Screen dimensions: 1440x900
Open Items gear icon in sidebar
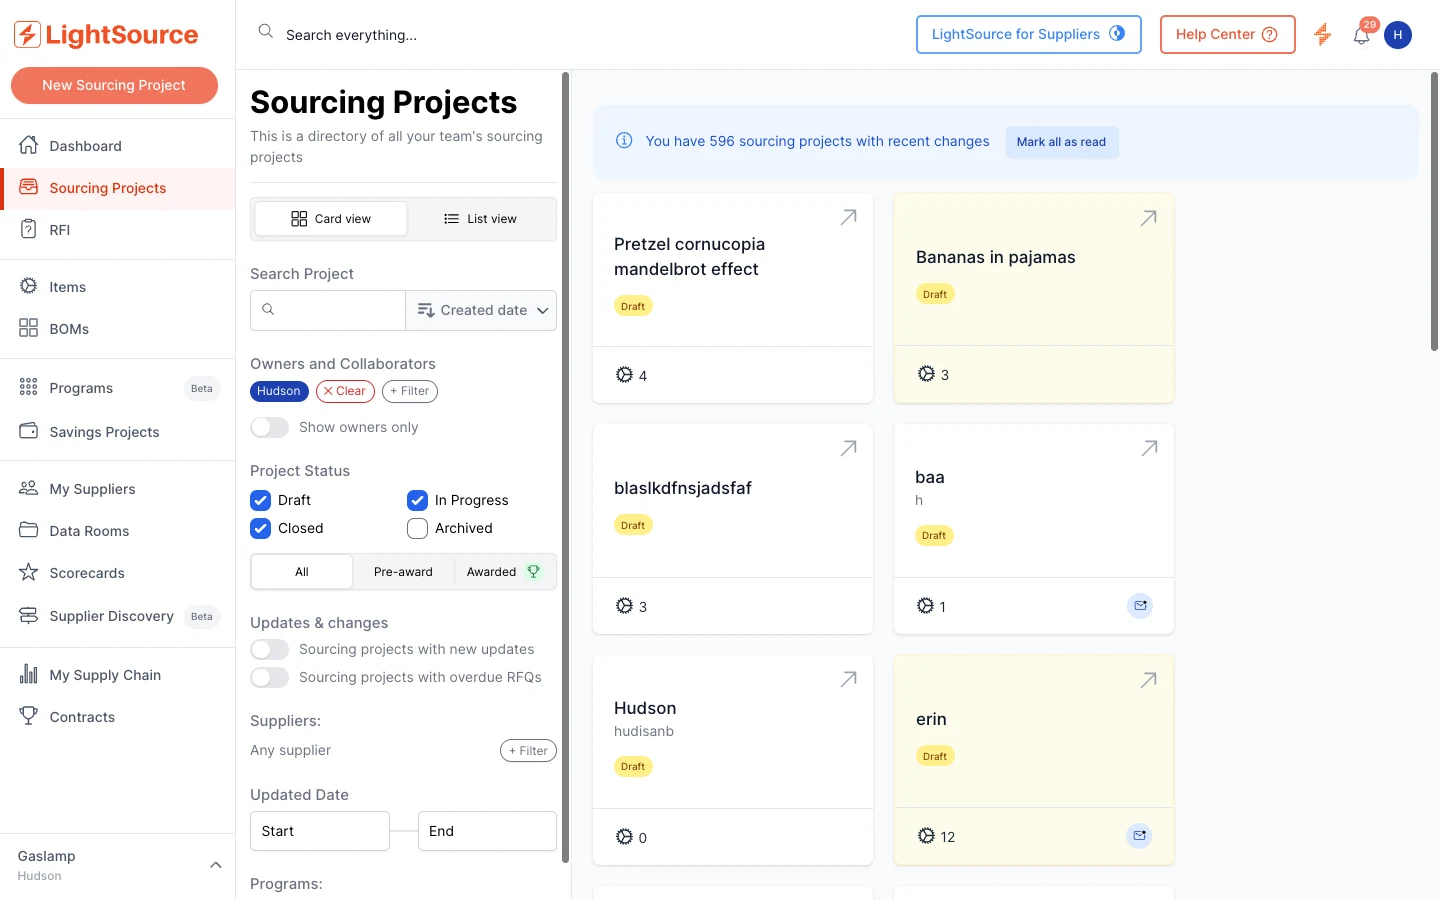pyautogui.click(x=29, y=286)
